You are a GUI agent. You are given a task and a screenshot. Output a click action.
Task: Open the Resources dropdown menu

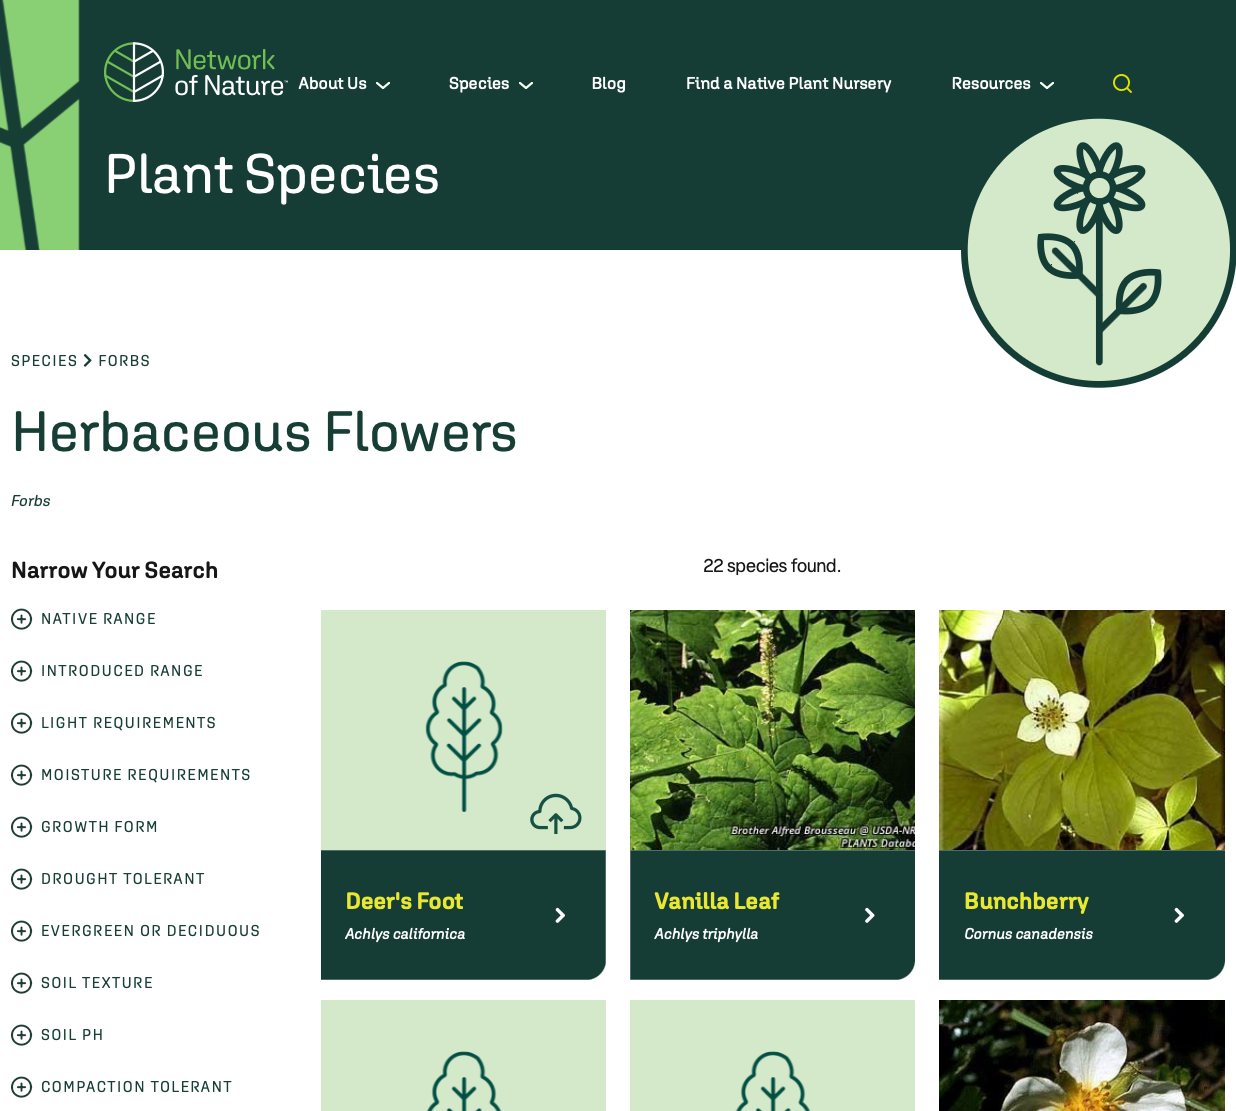pyautogui.click(x=1002, y=84)
